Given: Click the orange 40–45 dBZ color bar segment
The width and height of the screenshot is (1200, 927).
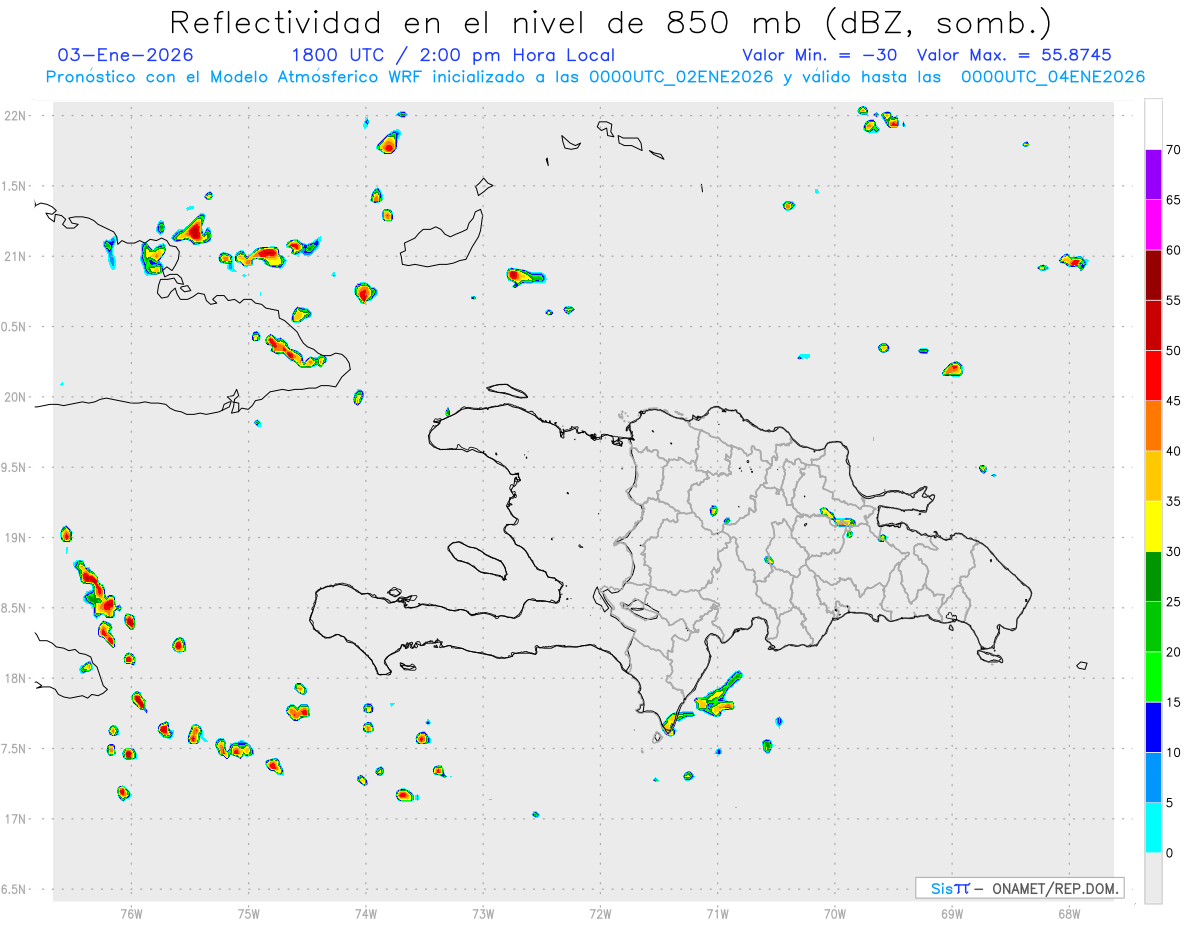Looking at the screenshot, I should 1153,426.
